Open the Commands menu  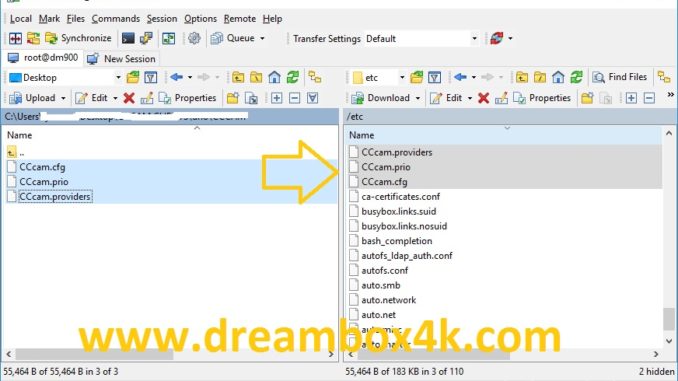pyautogui.click(x=115, y=19)
